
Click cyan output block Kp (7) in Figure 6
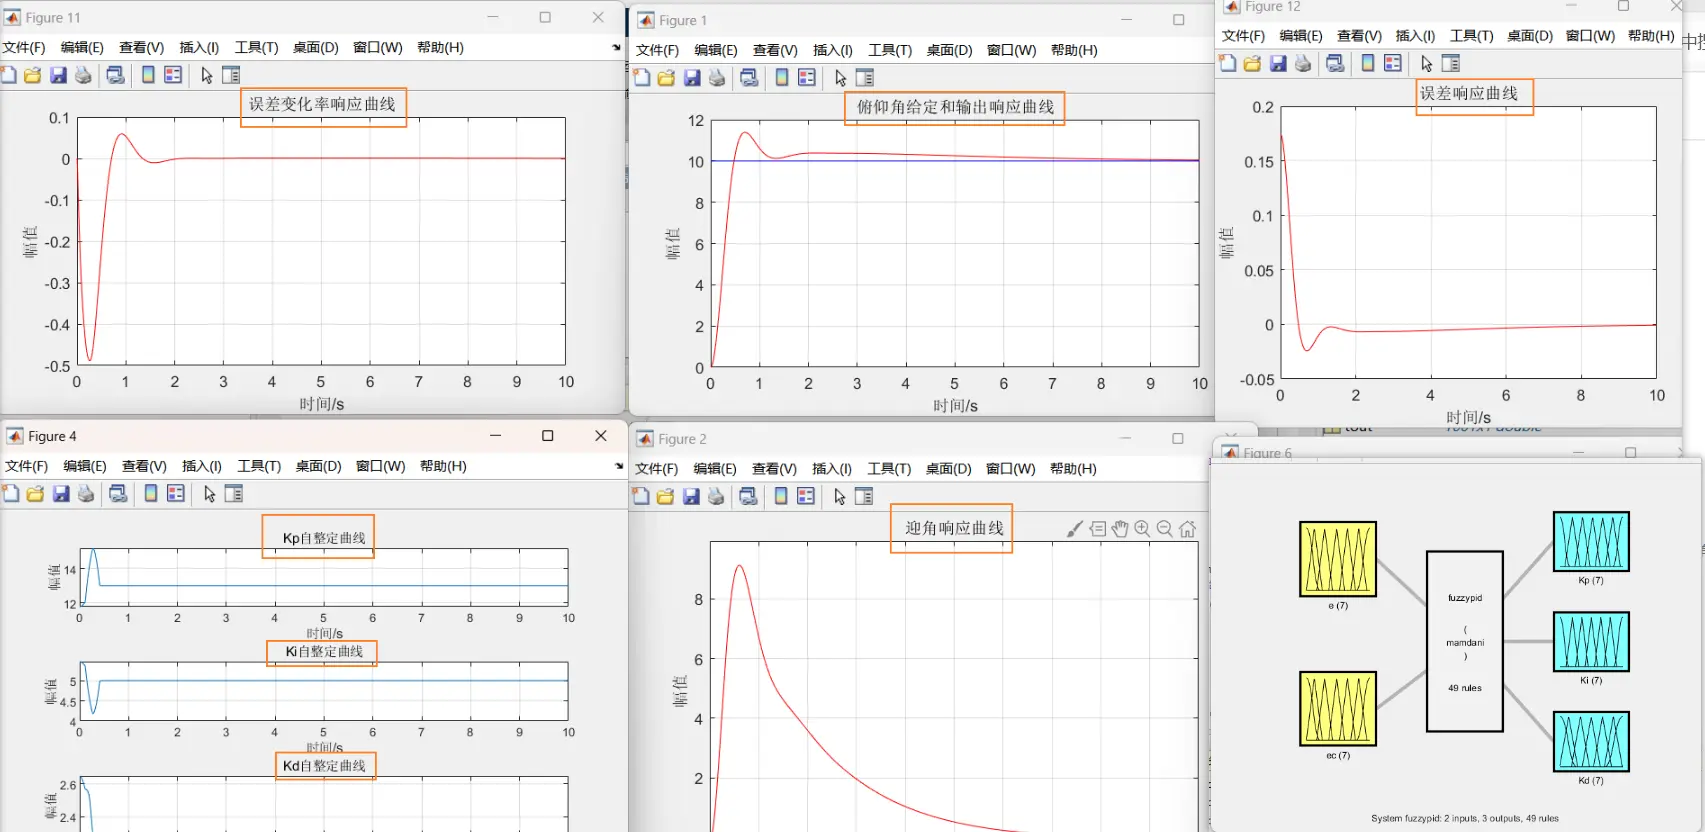[x=1591, y=541]
